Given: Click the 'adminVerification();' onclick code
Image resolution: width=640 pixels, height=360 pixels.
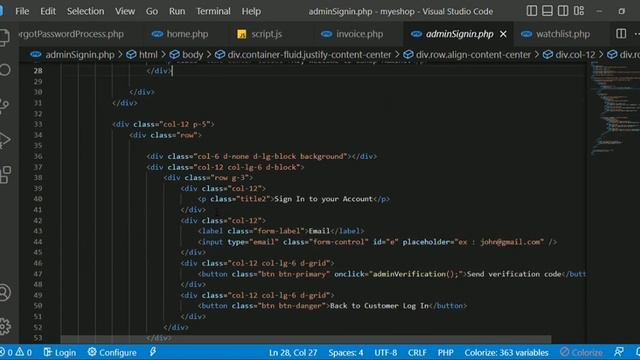Looking at the screenshot, I should [416, 274].
